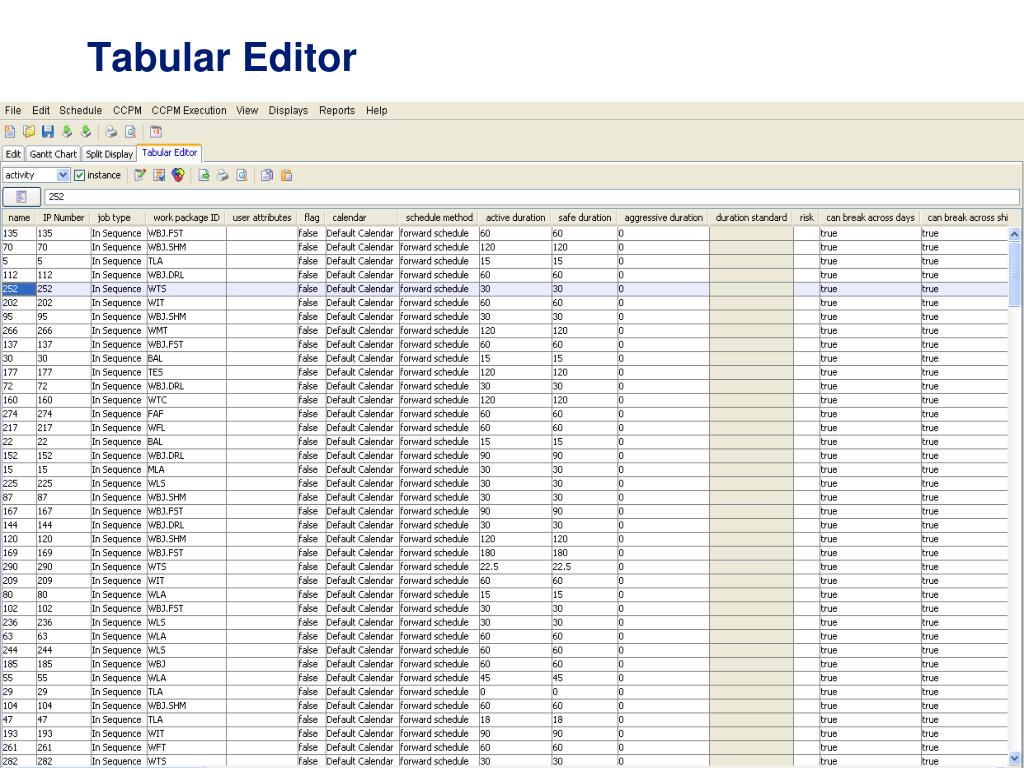The height and width of the screenshot is (768, 1024).
Task: Click the user attributes column header
Action: pos(262,217)
